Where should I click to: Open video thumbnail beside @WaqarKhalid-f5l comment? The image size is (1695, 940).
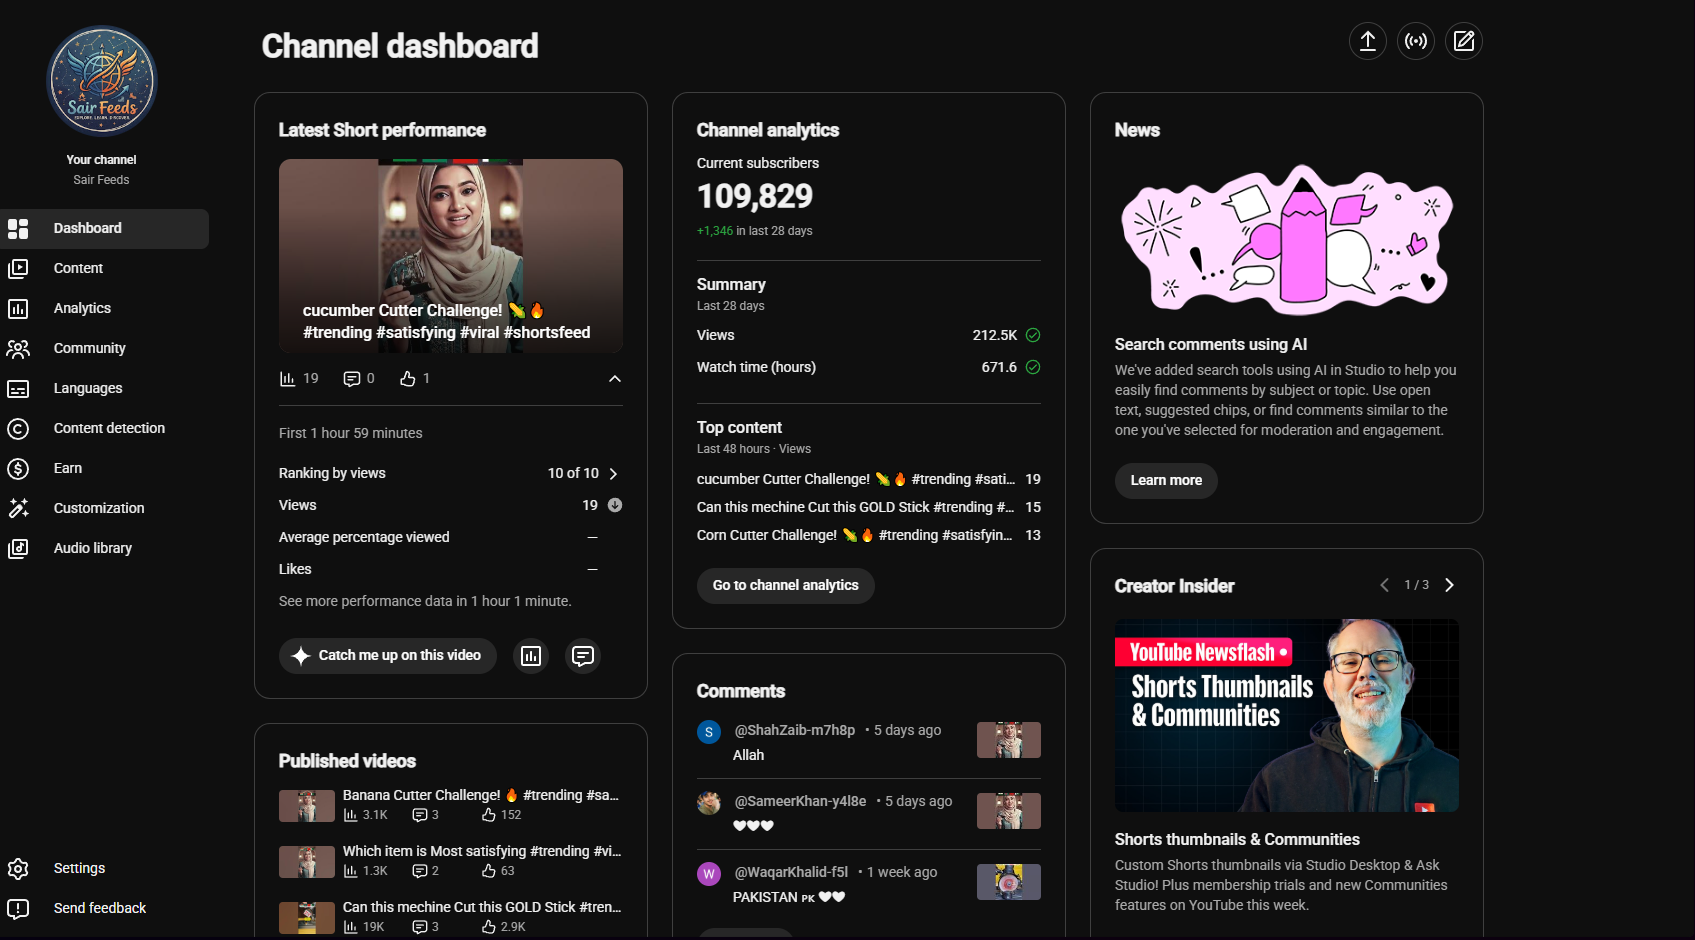(1009, 882)
